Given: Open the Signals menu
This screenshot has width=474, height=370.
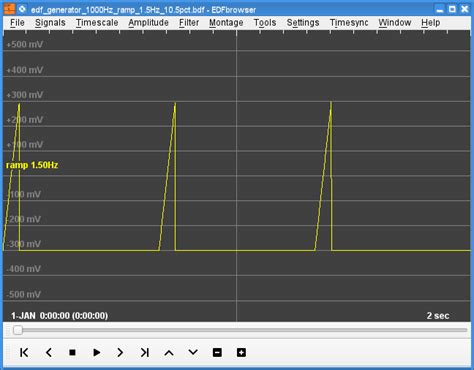Looking at the screenshot, I should coord(50,23).
